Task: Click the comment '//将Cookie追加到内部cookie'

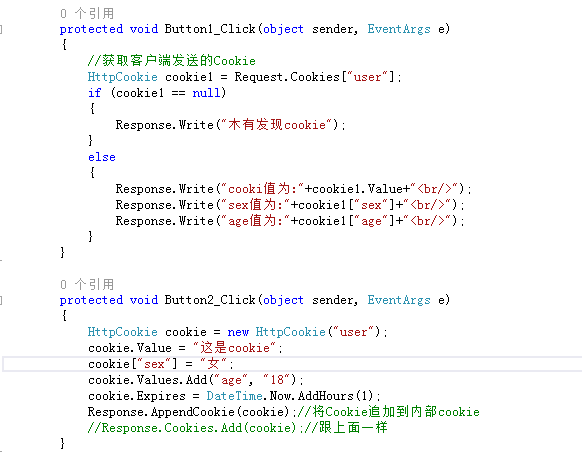Action: [389, 412]
